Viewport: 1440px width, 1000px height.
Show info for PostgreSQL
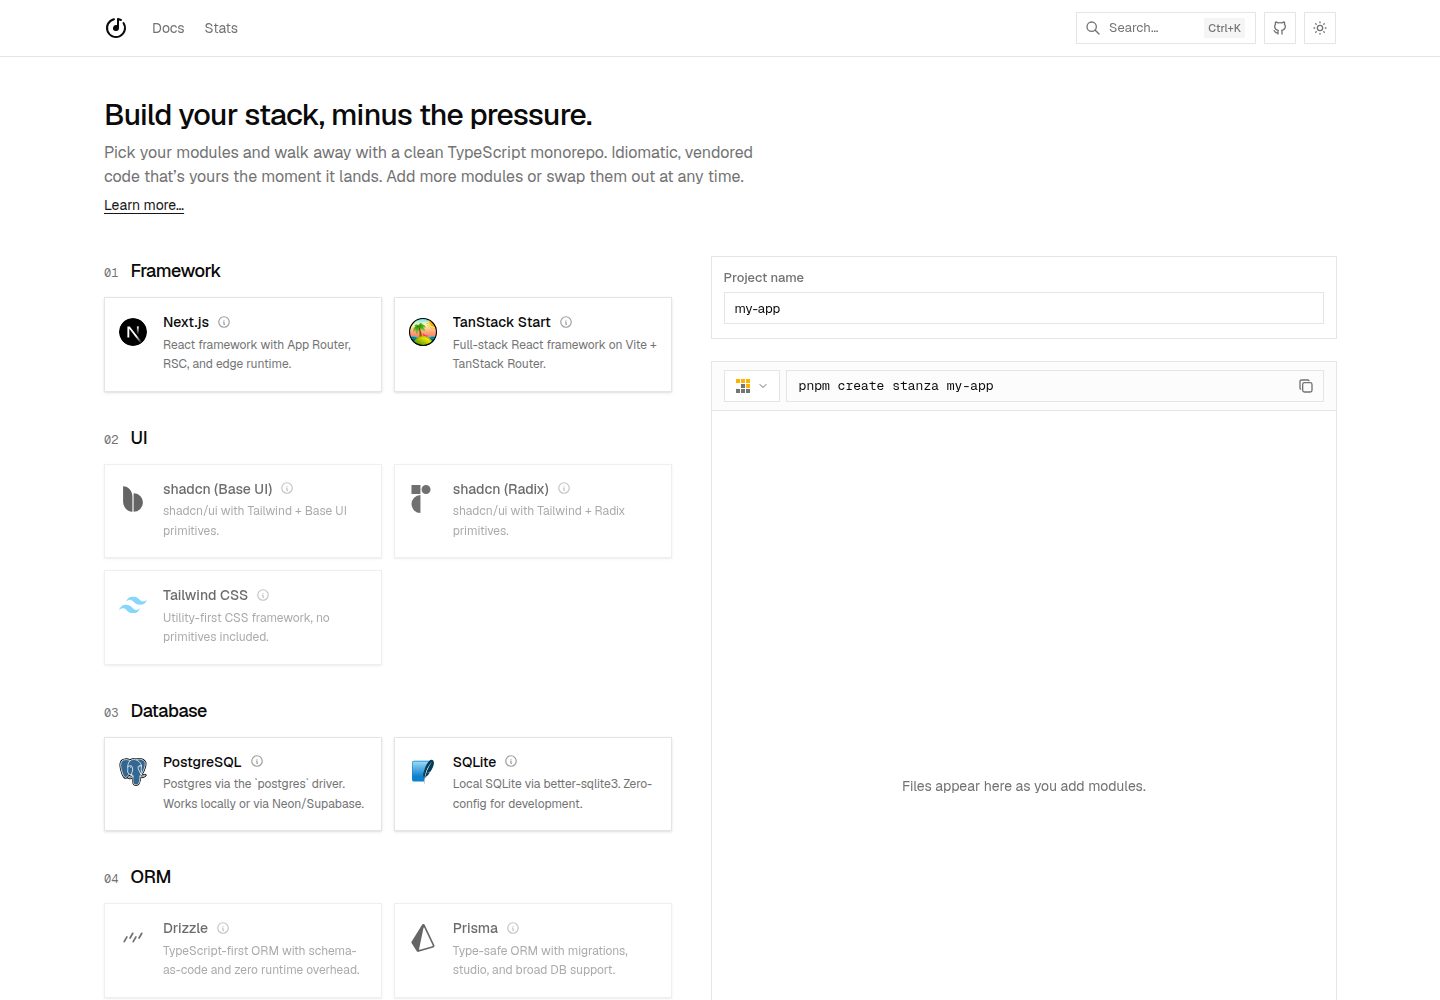tap(257, 761)
